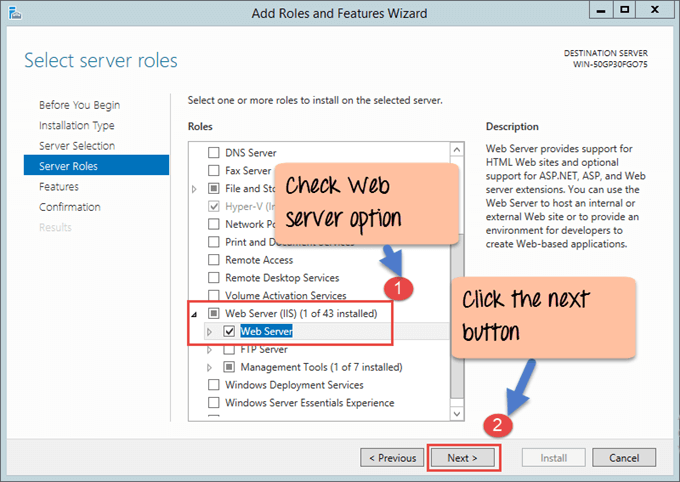Viewport: 680px width, 482px height.
Task: Click the Next button
Action: 463,458
